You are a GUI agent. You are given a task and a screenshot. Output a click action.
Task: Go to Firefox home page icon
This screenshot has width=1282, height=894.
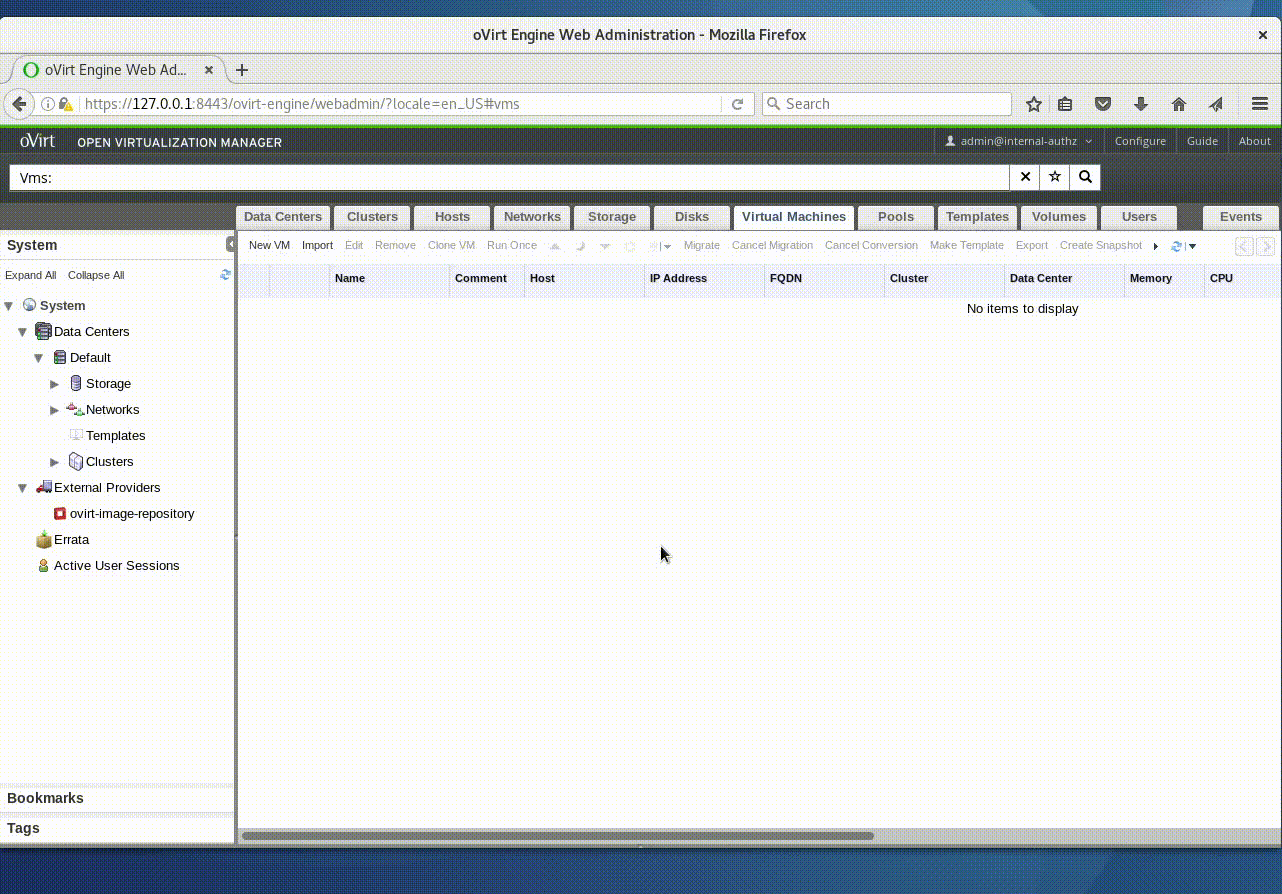[1178, 104]
